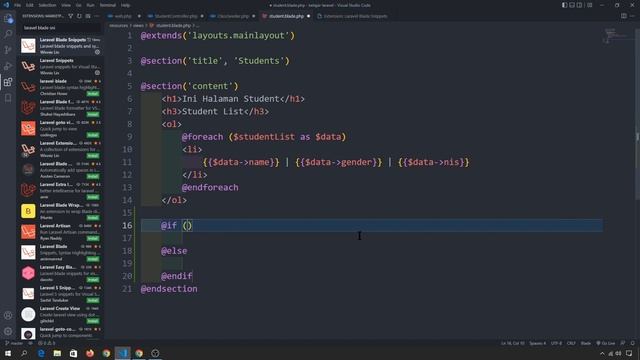
Task: Open Extensions panel more actions menu
Action: (97, 16)
